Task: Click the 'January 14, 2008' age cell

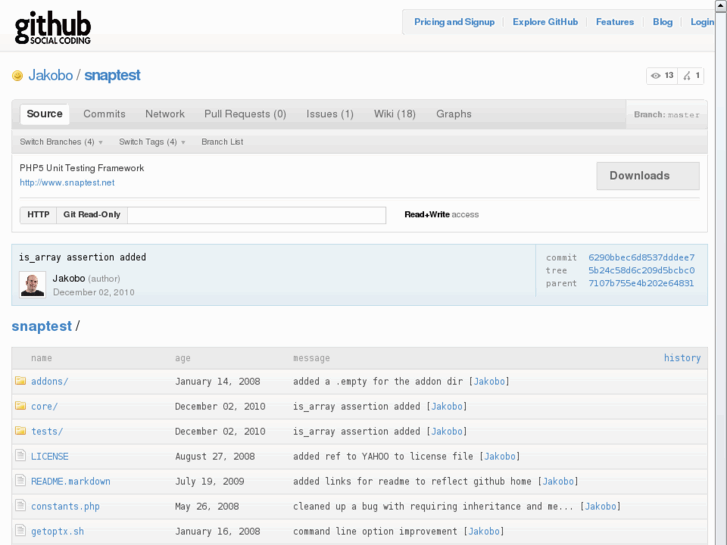Action: pyautogui.click(x=217, y=381)
